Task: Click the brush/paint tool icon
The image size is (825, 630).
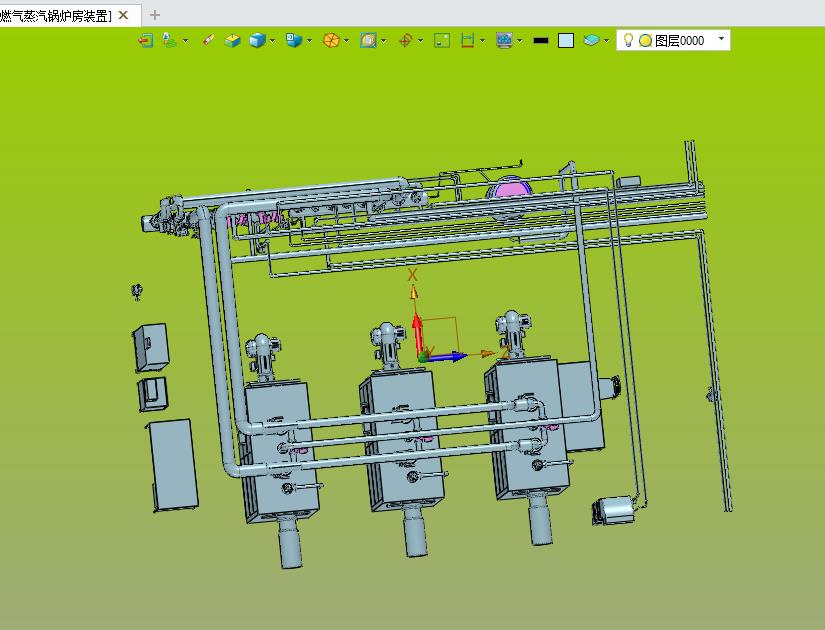Action: (208, 41)
